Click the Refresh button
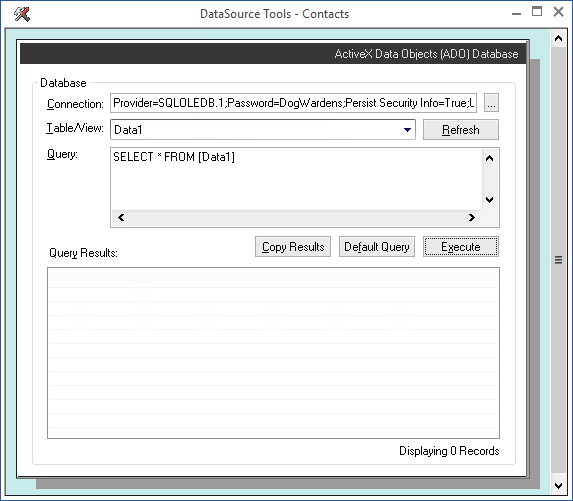The height and width of the screenshot is (501, 573). point(460,130)
